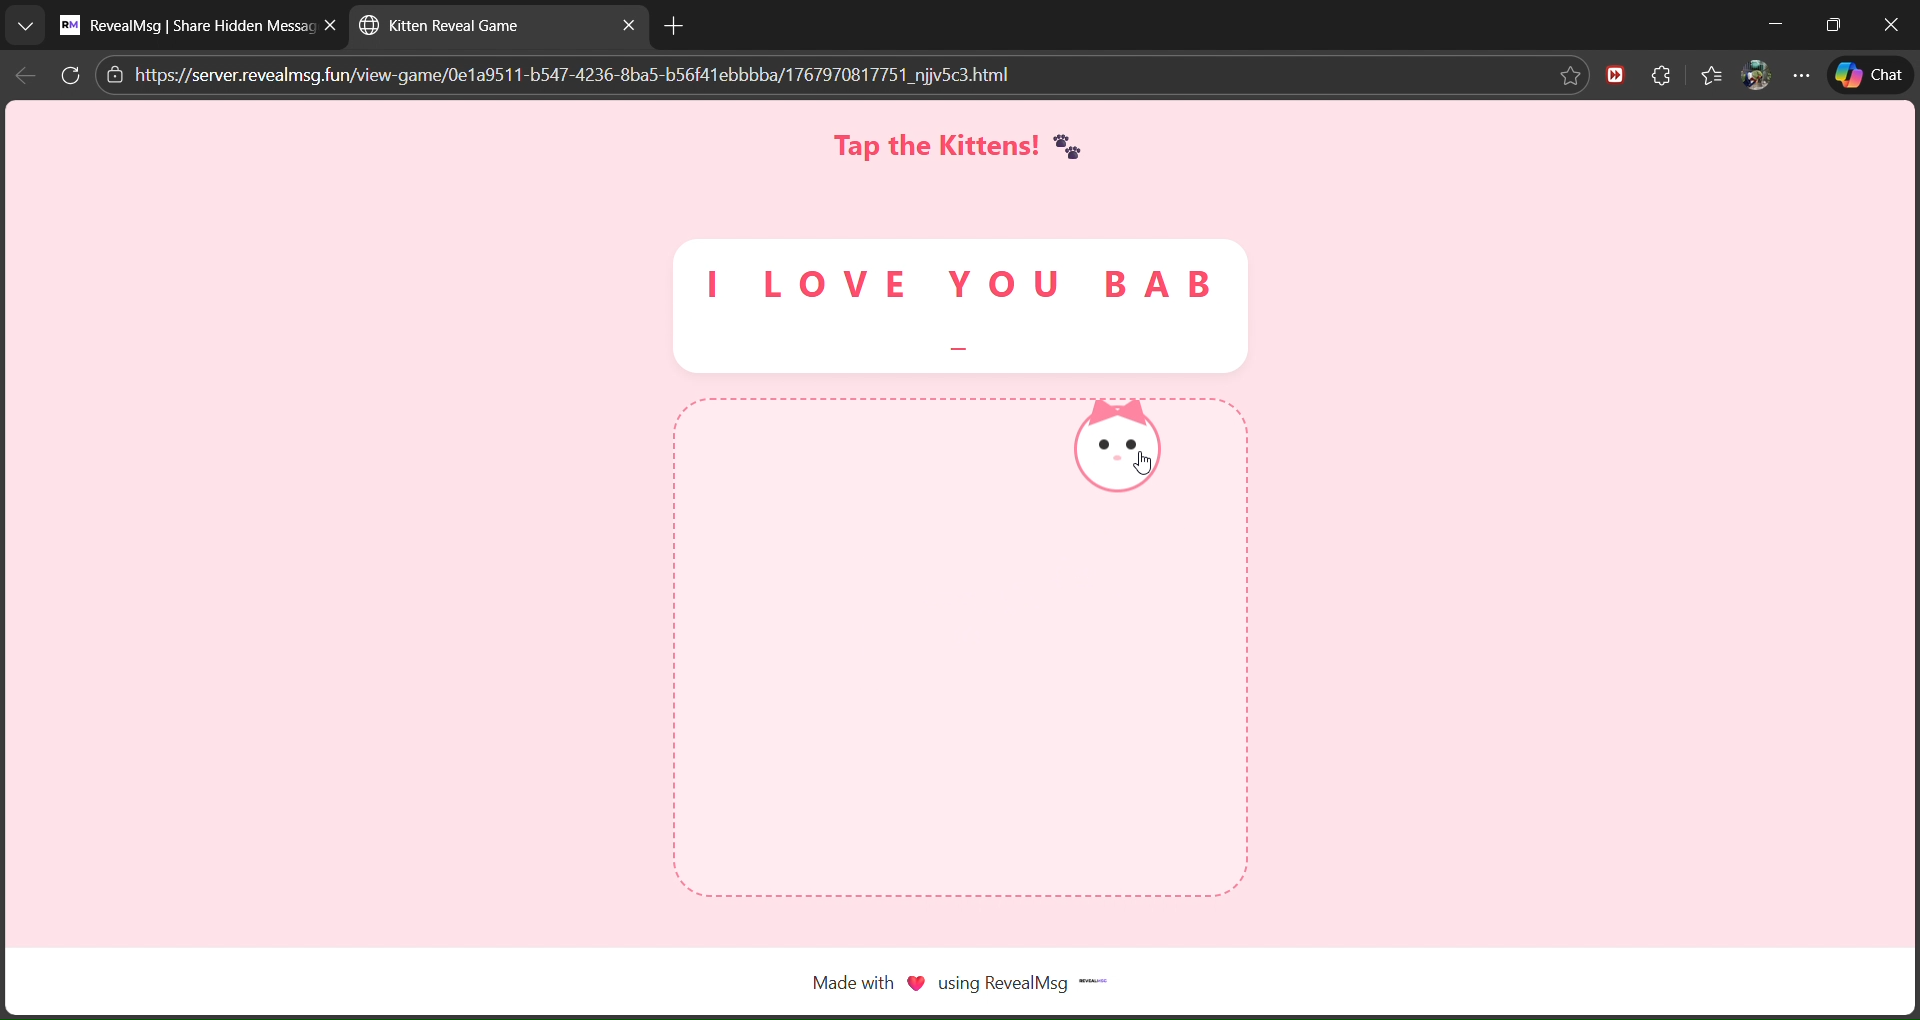The image size is (1920, 1020).
Task: Close the Kitten Reveal Game tab
Action: click(x=629, y=26)
